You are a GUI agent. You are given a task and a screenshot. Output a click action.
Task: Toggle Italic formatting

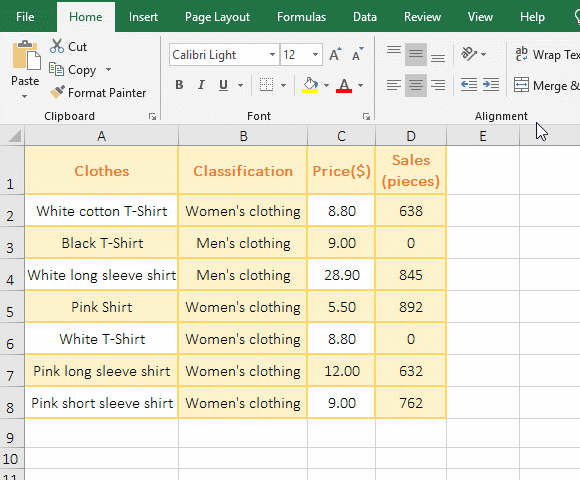[201, 85]
